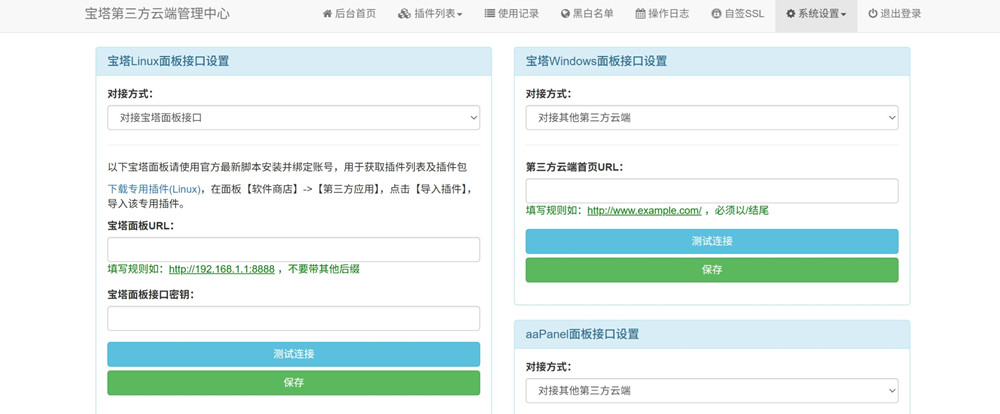Click 测试连接 in the Linux panel
1000x414 pixels.
[x=293, y=354]
